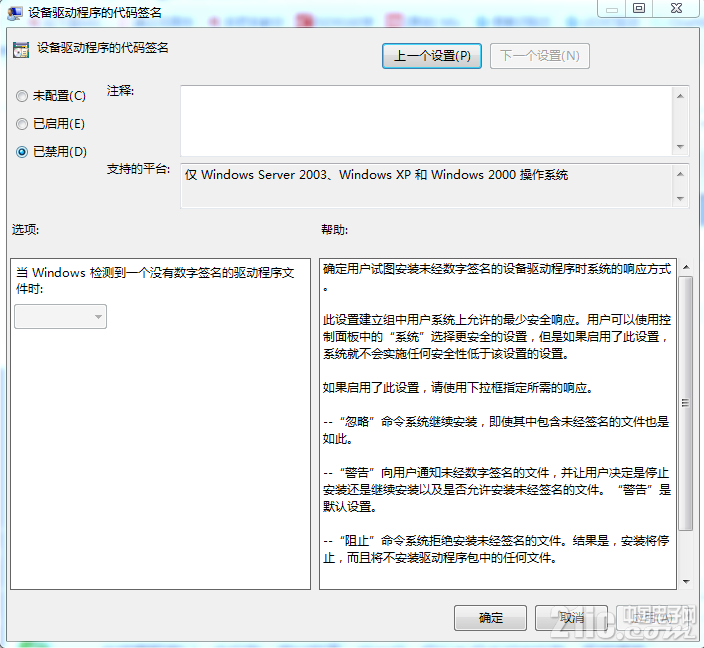Click the comment box scroll up arrow
The image size is (704, 648).
pos(680,96)
